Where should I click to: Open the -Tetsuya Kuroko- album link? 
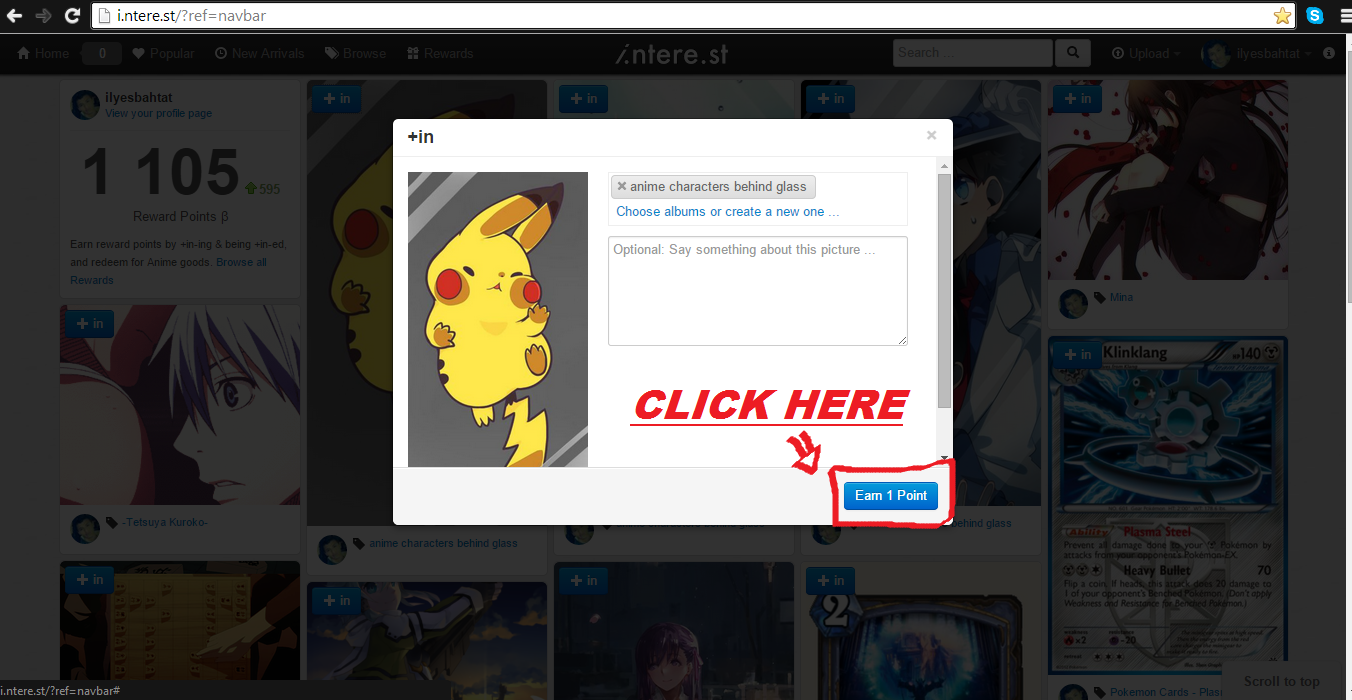(x=165, y=523)
